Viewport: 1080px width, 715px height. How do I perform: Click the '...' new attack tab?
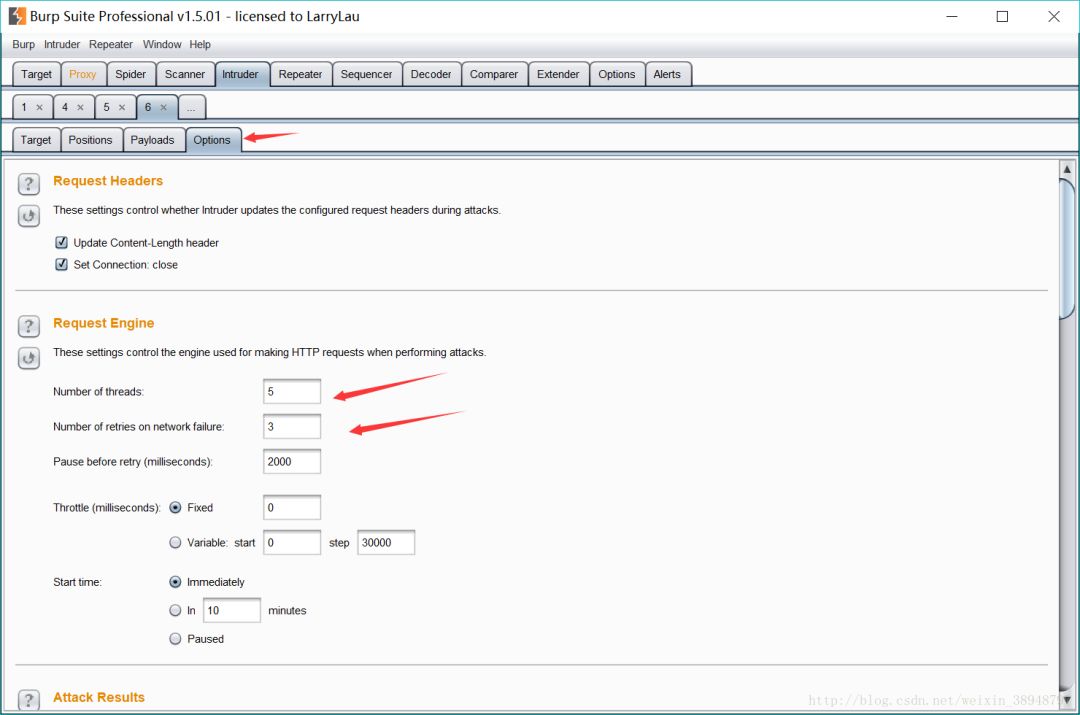click(x=191, y=107)
